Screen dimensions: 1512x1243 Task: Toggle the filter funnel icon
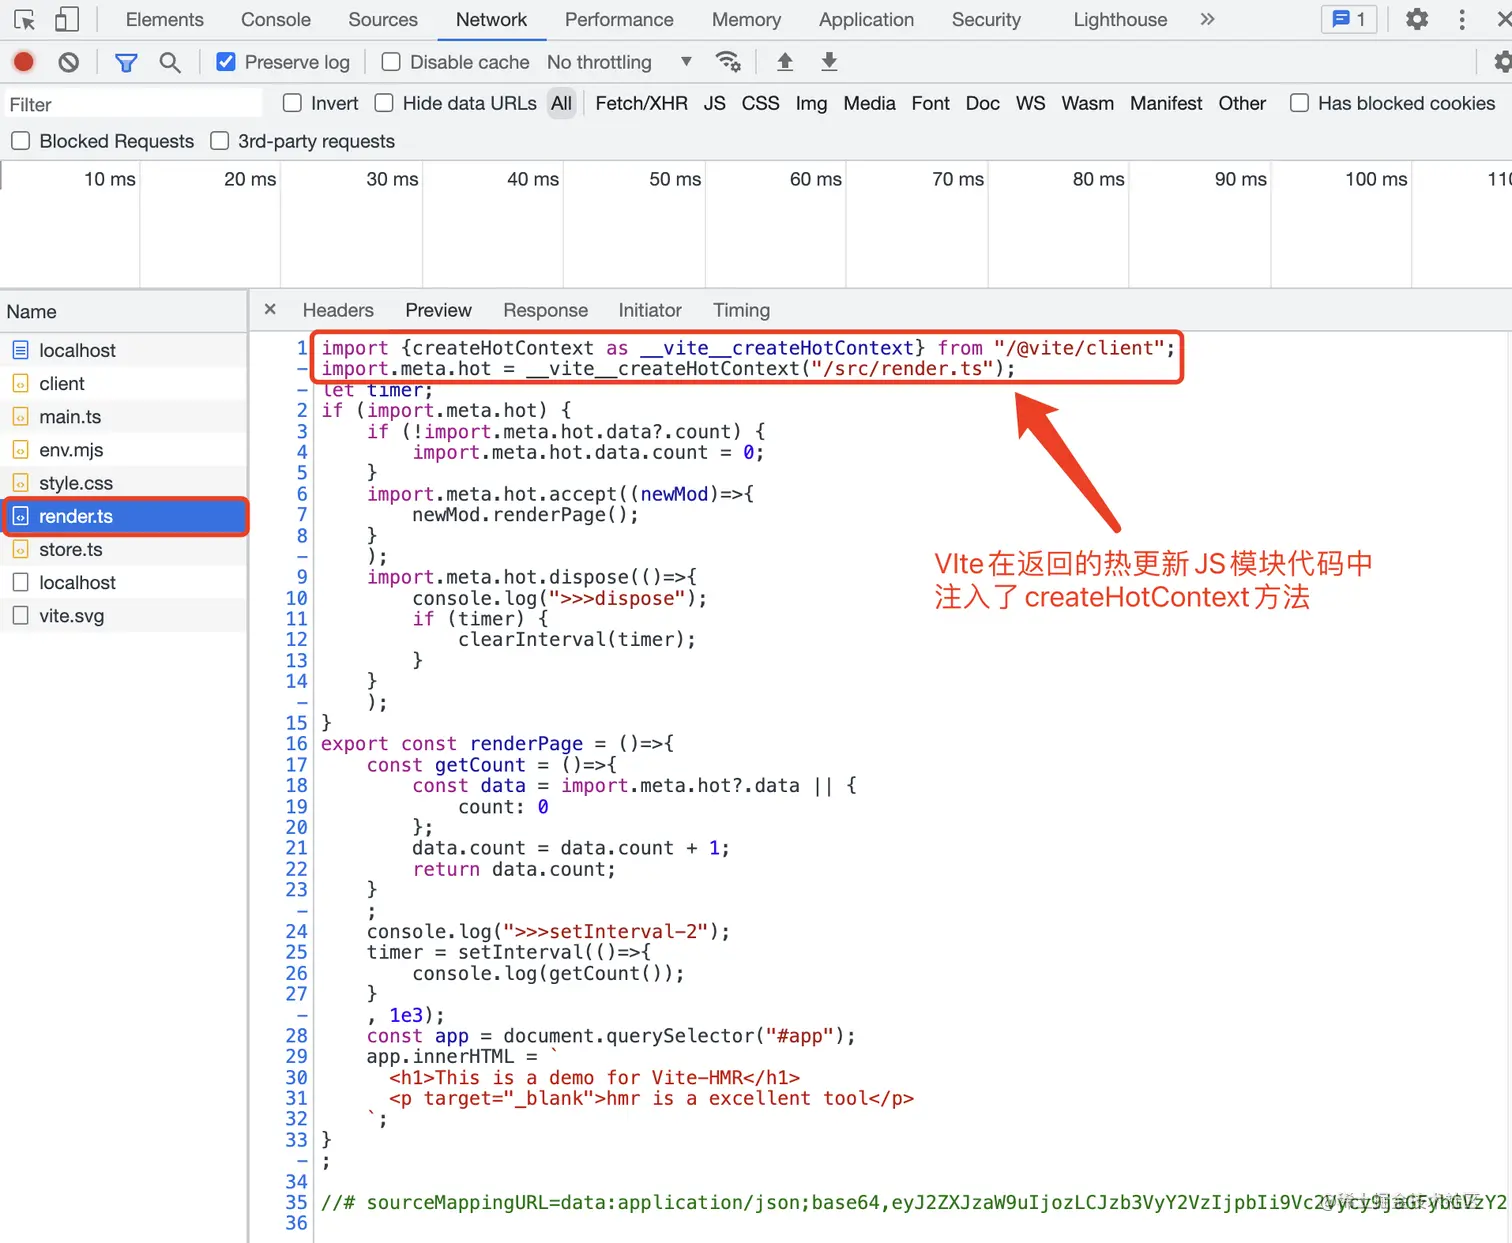pos(126,63)
